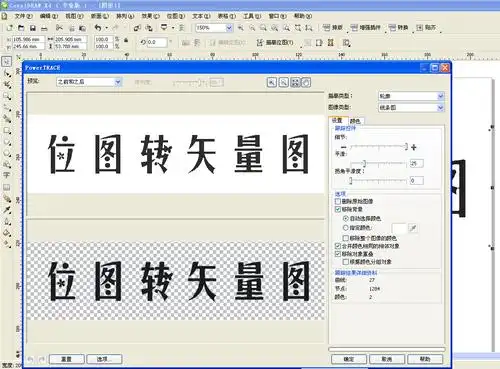Click the Export toolbar icon
Viewport: 500px width, 369px height.
(149, 28)
